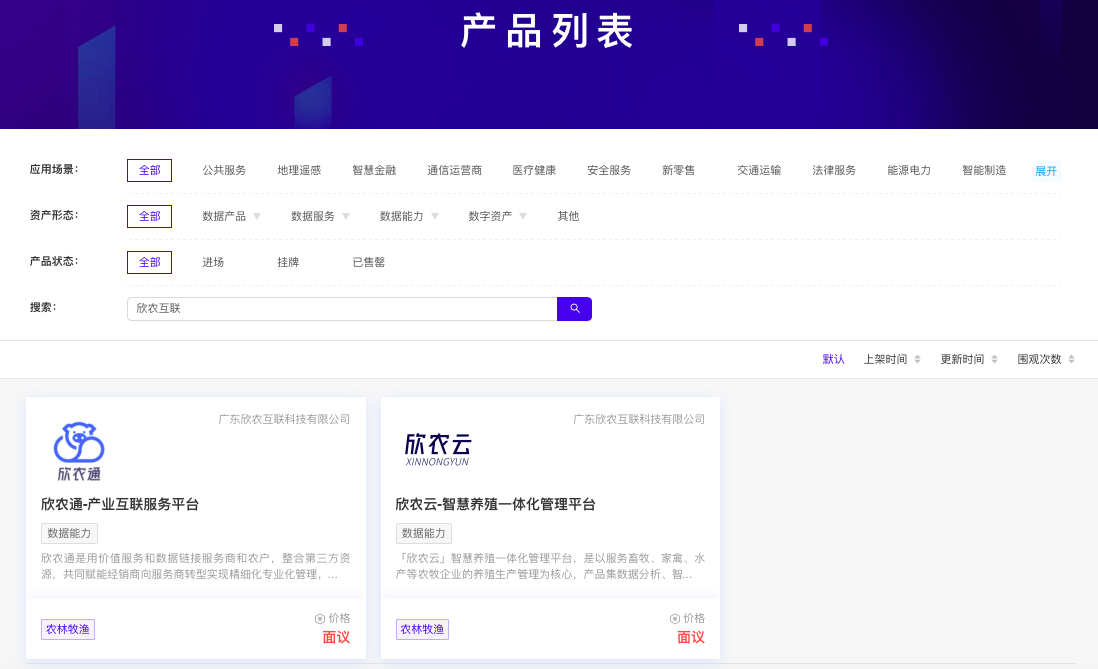Screen dimensions: 1098x669
Task: Expand the 数据产品 dropdown arrow
Action: (x=257, y=216)
